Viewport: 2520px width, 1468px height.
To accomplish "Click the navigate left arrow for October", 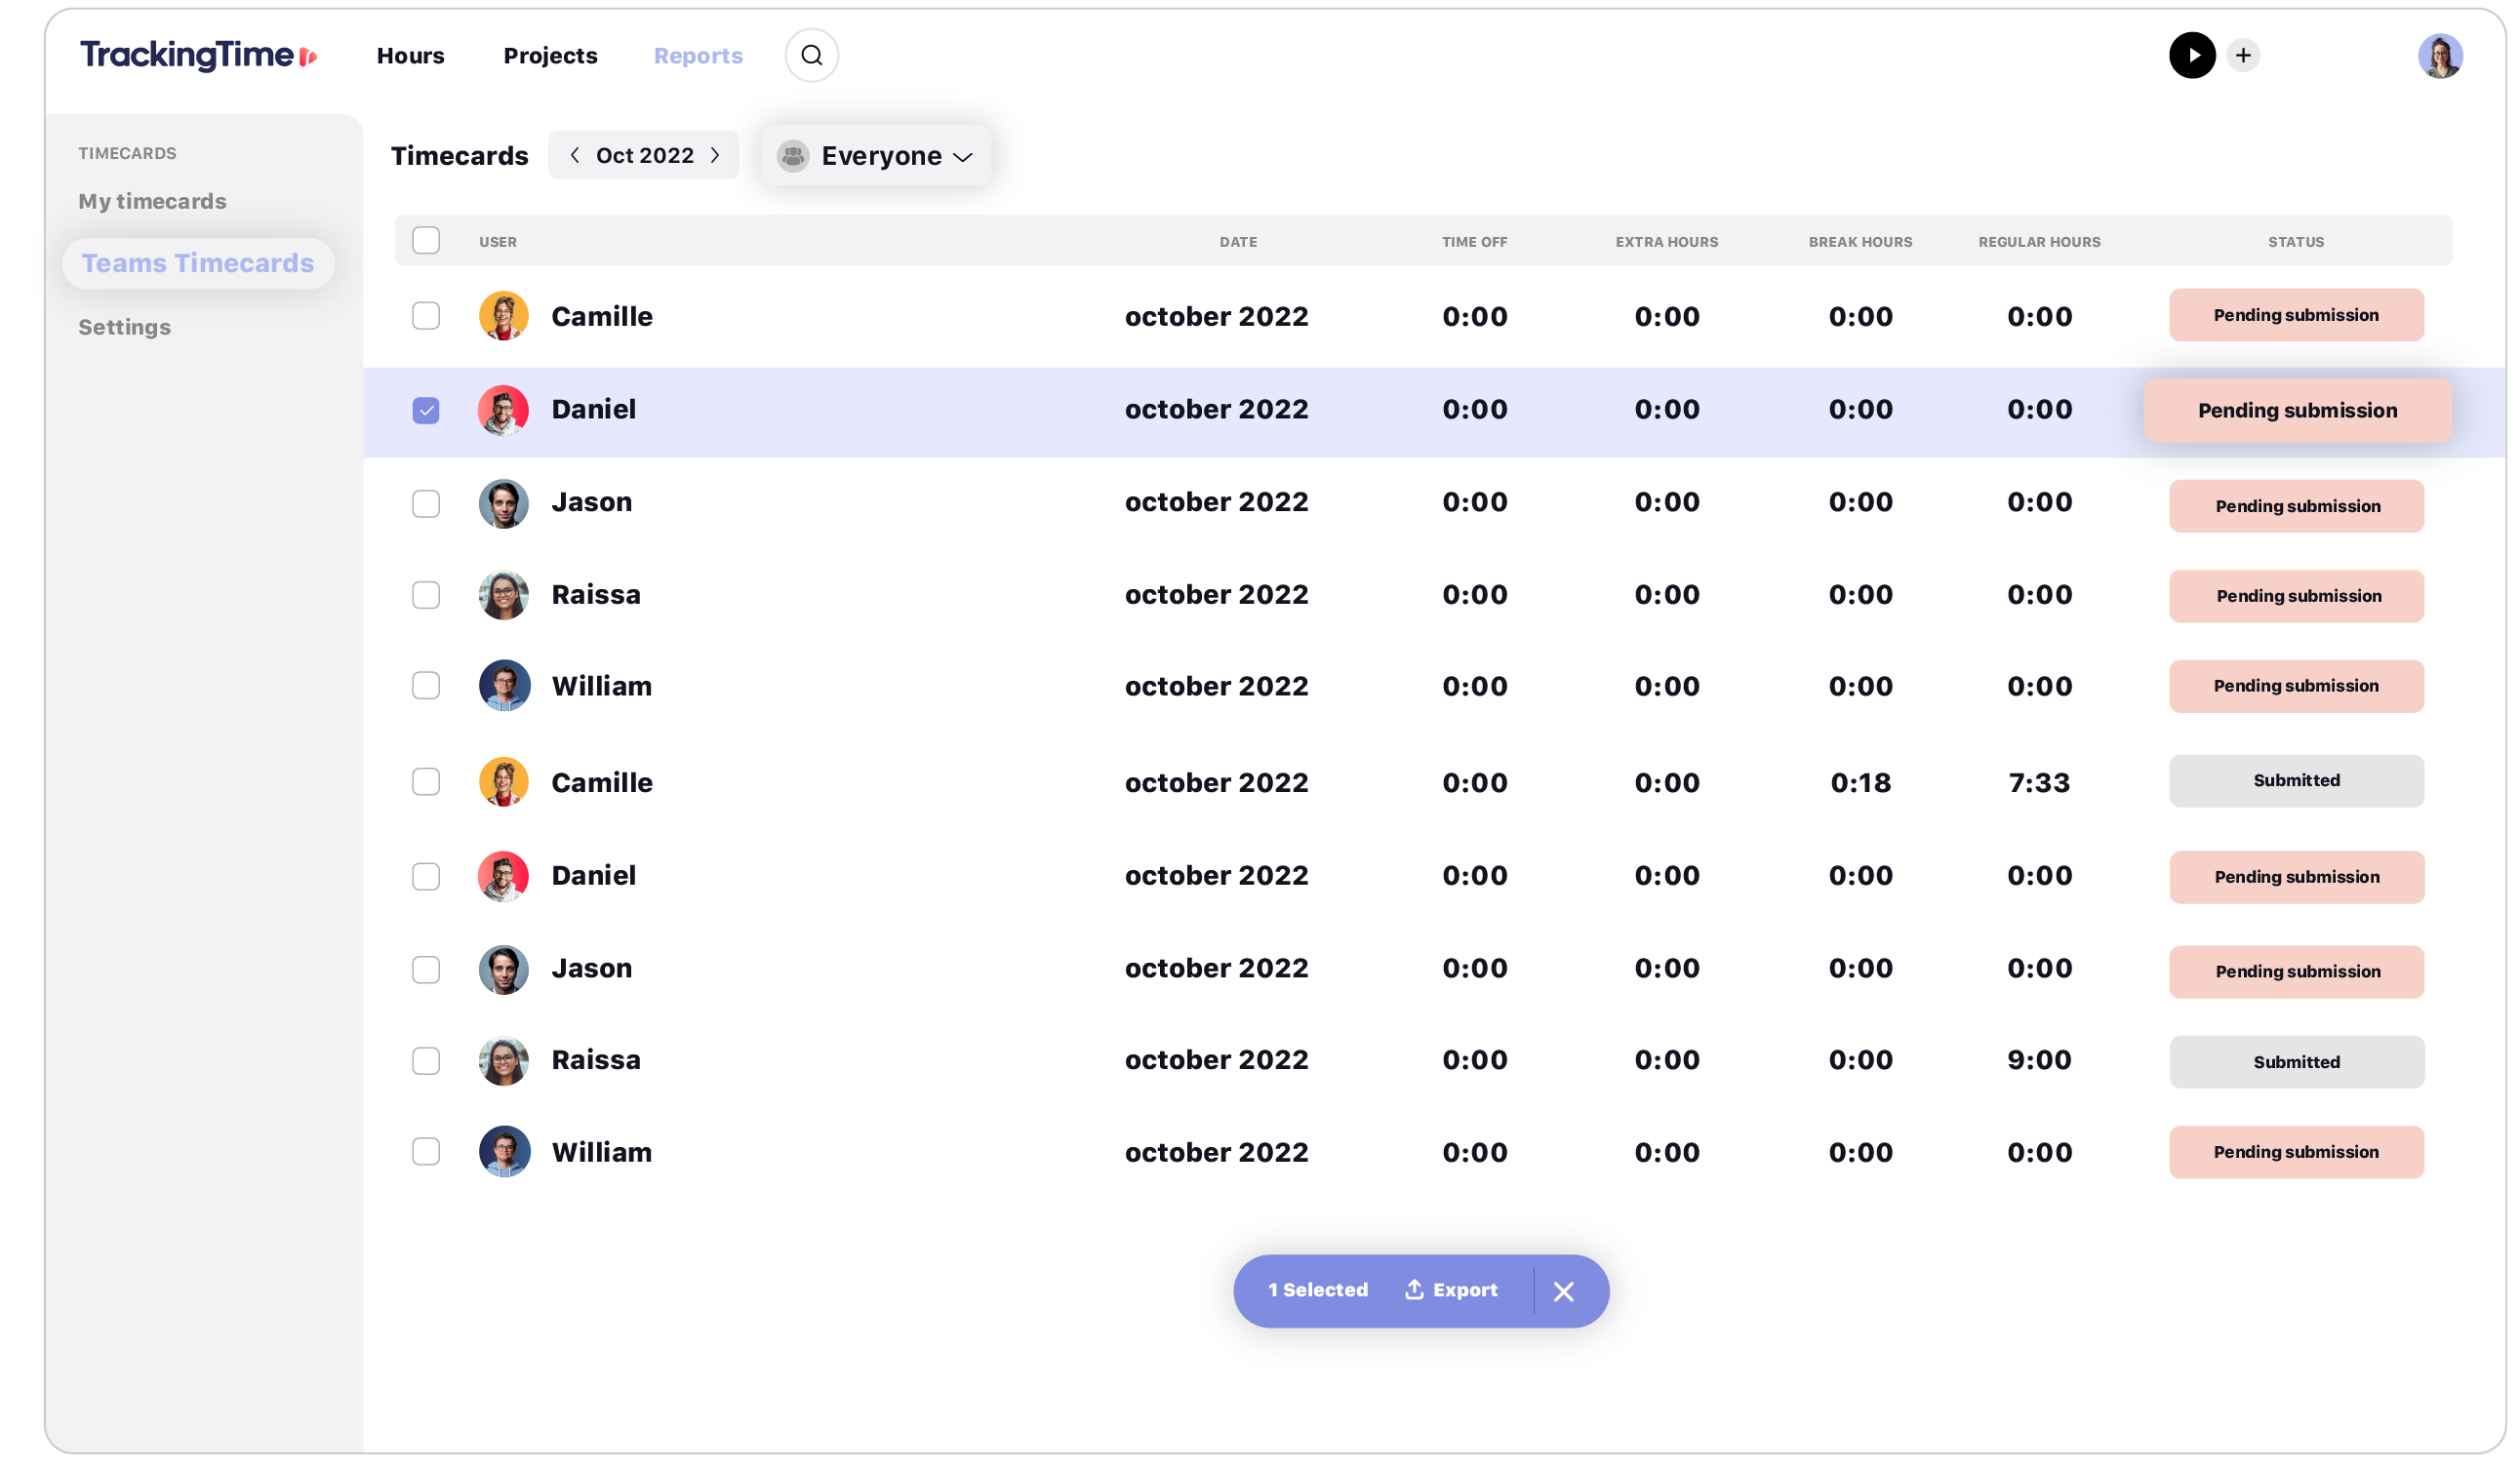I will (x=575, y=155).
